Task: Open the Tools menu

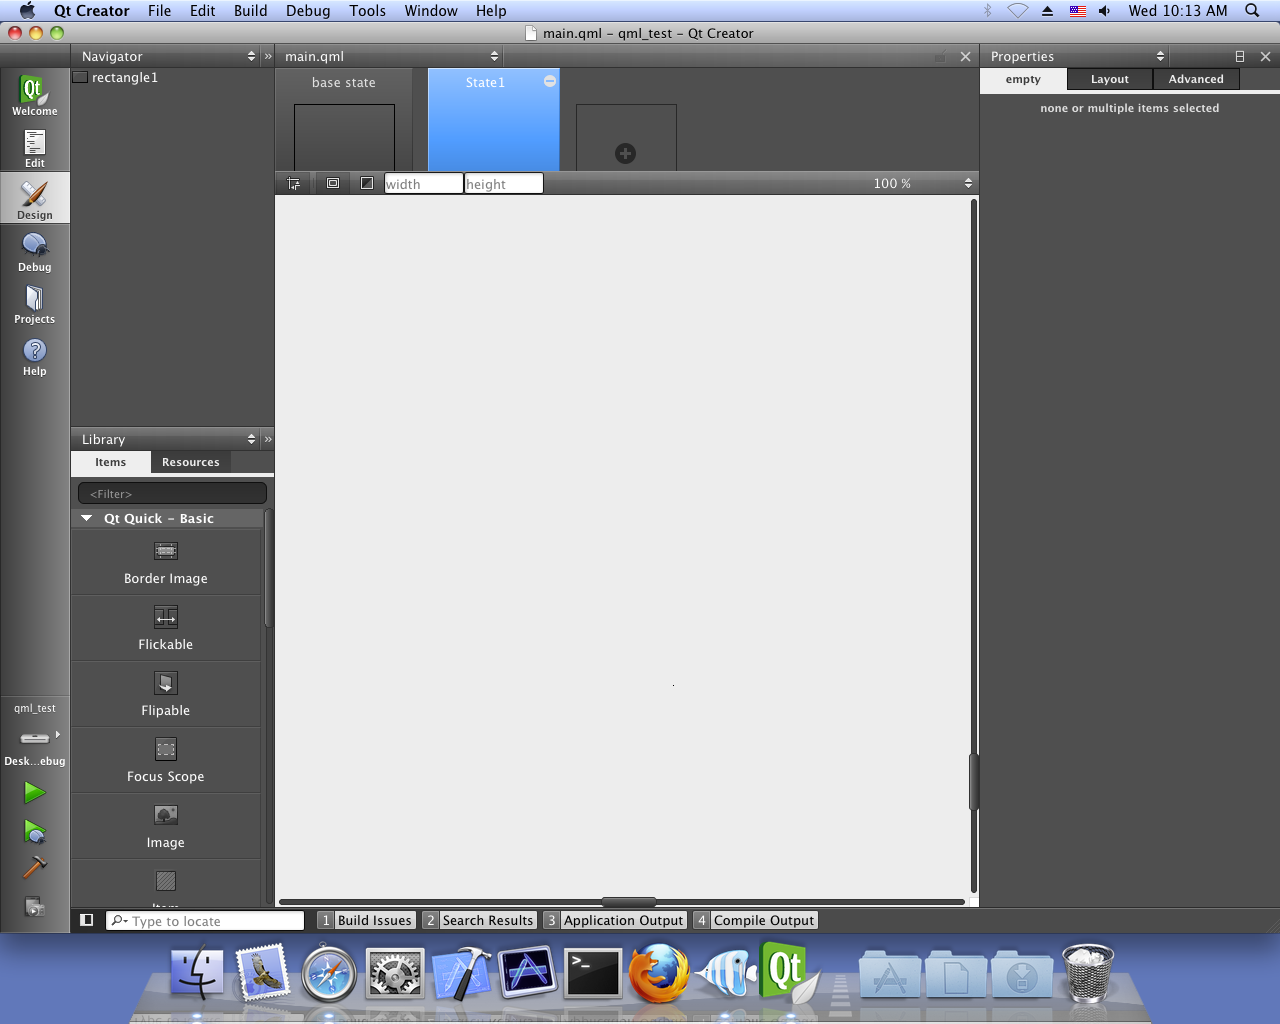Action: 367,10
